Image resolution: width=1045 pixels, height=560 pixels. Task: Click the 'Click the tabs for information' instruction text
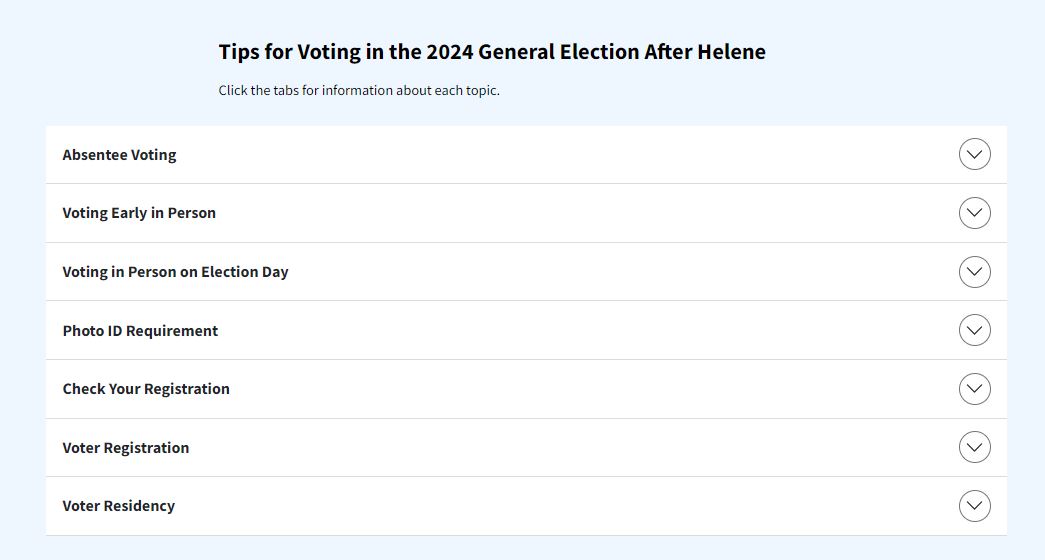click(x=359, y=91)
